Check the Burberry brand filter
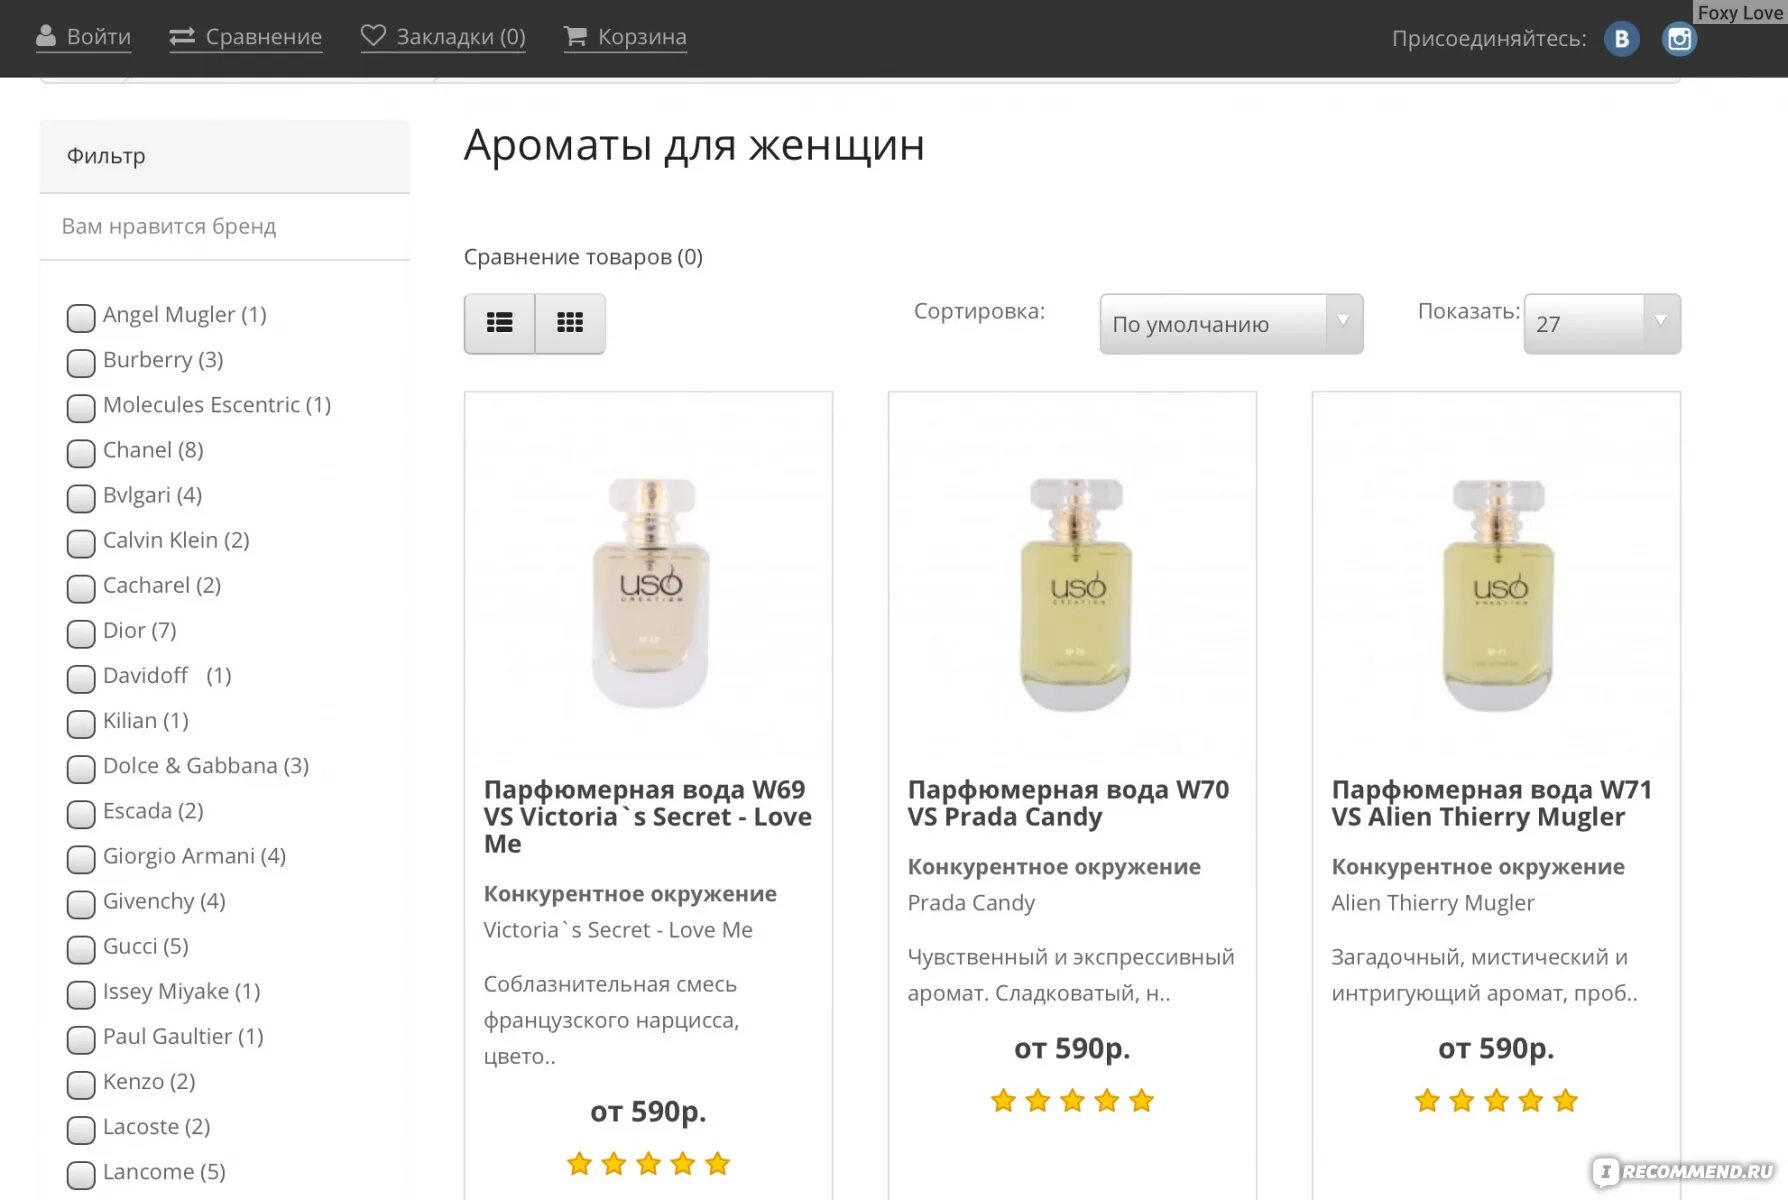The image size is (1788, 1200). pyautogui.click(x=81, y=363)
